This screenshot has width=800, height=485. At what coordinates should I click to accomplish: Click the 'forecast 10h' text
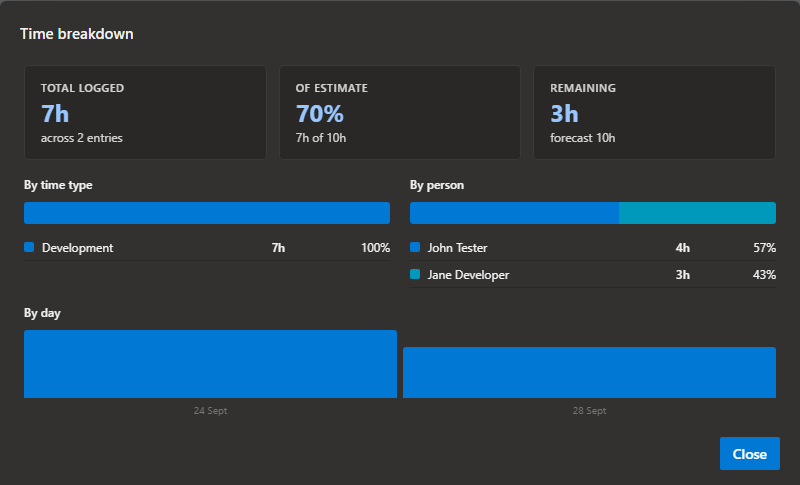(582, 138)
